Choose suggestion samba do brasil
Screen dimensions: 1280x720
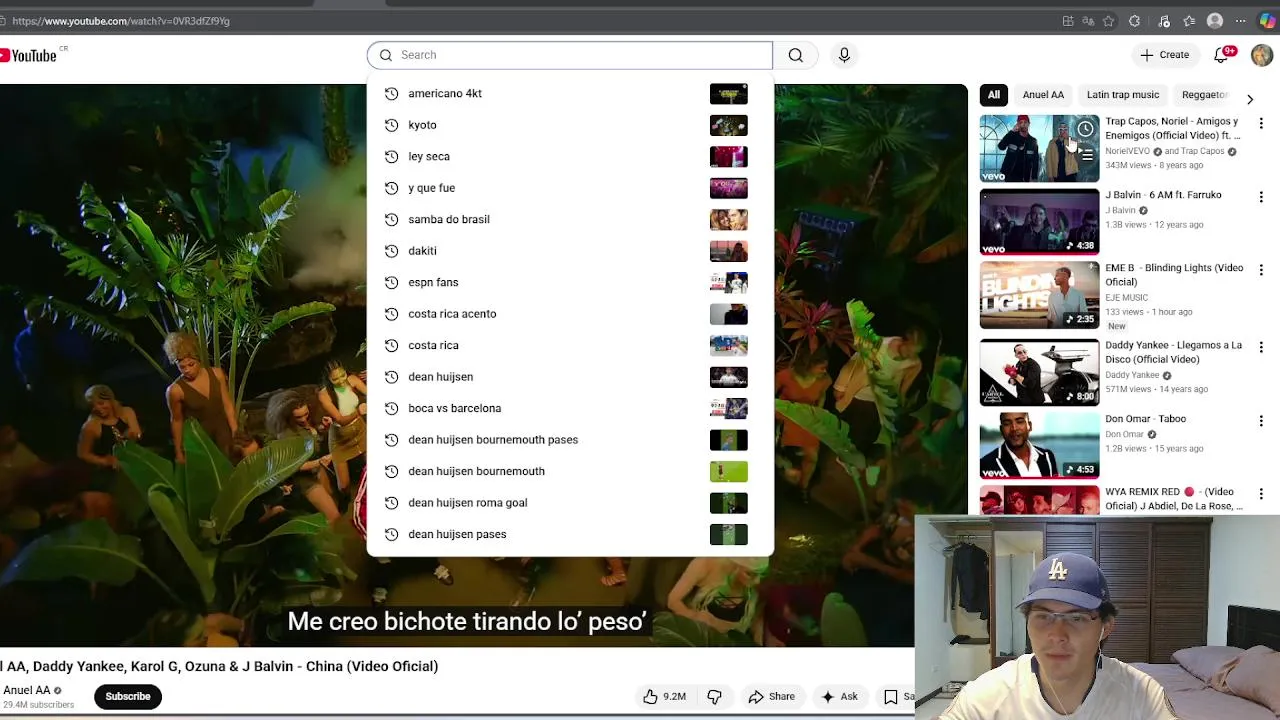click(x=570, y=219)
